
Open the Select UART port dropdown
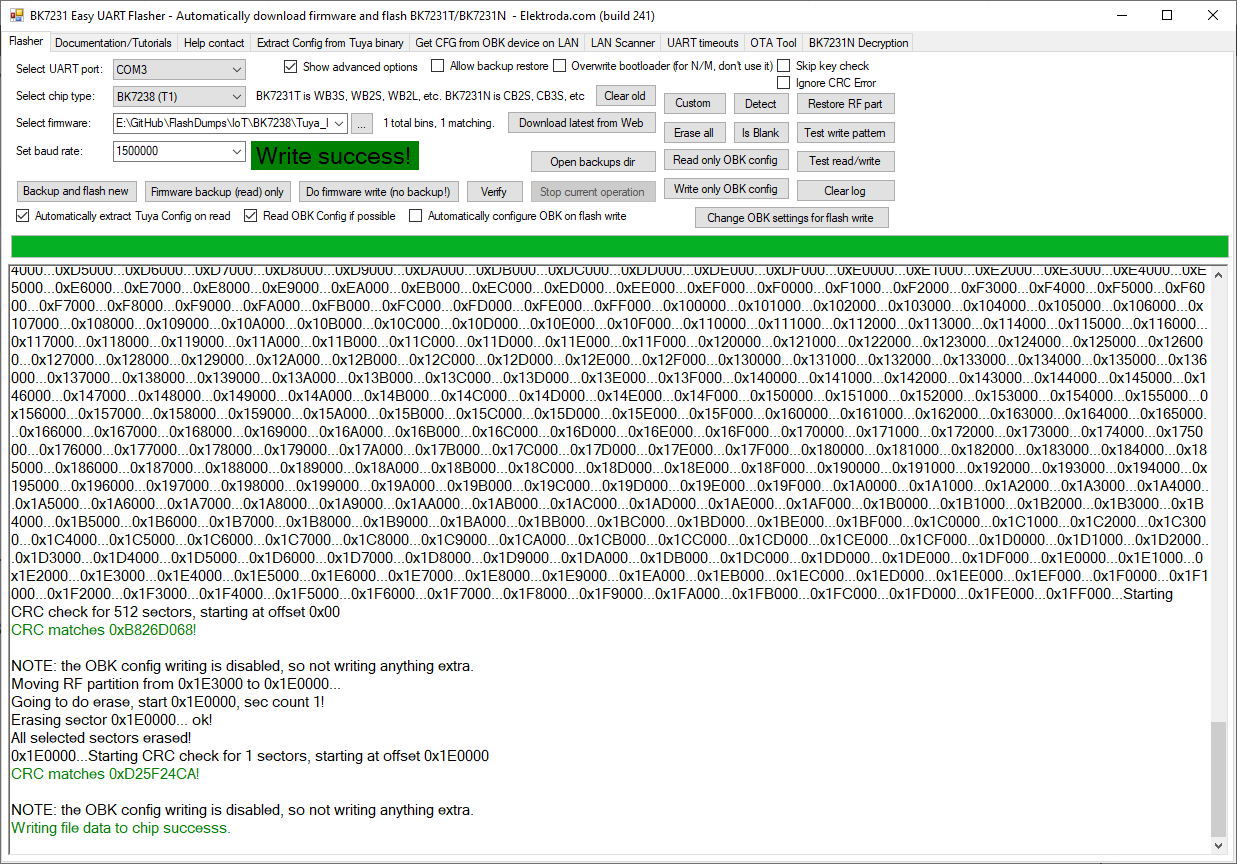click(x=179, y=70)
